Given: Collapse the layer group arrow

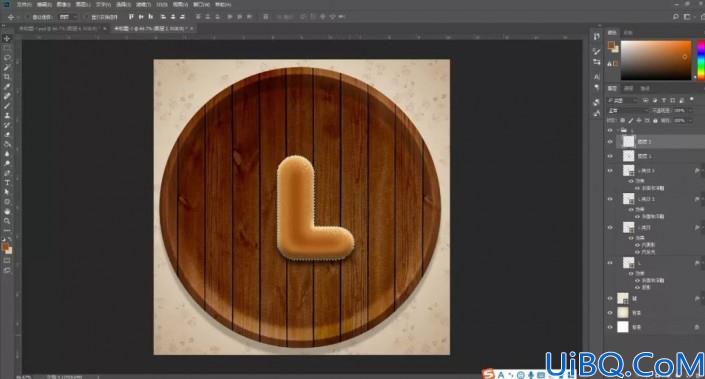Looking at the screenshot, I should click(x=618, y=130).
